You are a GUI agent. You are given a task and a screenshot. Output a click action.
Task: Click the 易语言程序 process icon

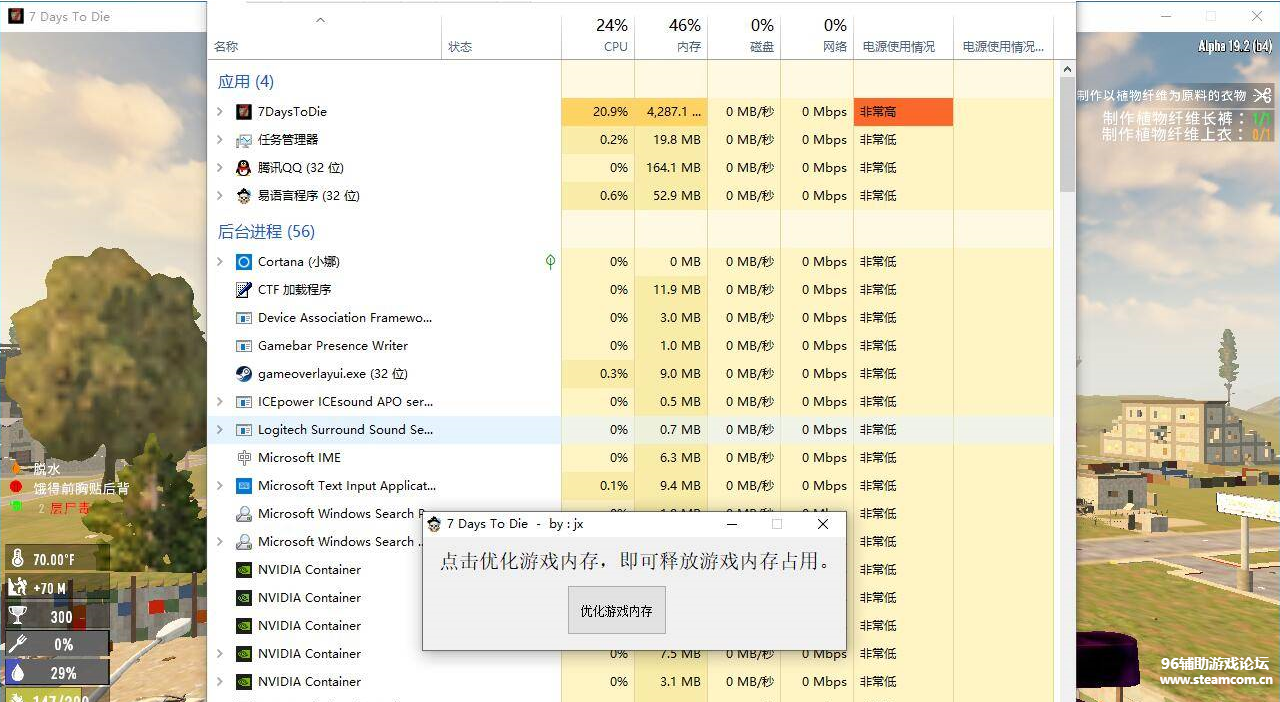pyautogui.click(x=243, y=196)
